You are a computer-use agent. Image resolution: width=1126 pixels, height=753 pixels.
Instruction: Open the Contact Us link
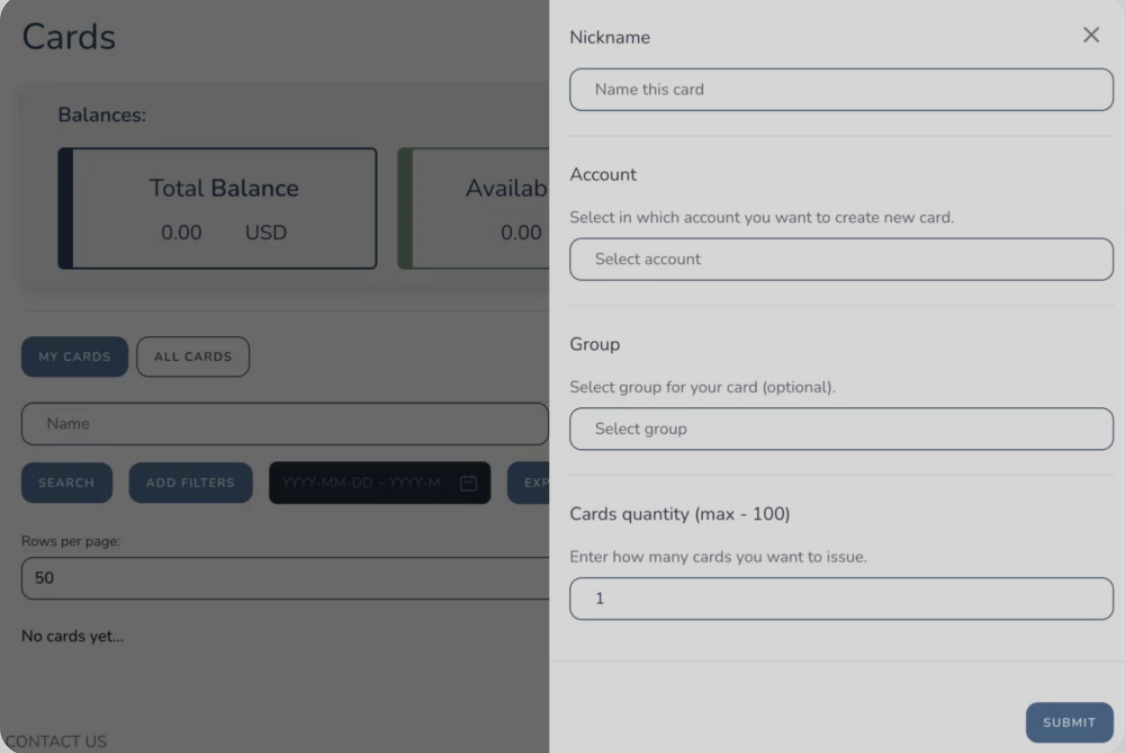coord(55,742)
